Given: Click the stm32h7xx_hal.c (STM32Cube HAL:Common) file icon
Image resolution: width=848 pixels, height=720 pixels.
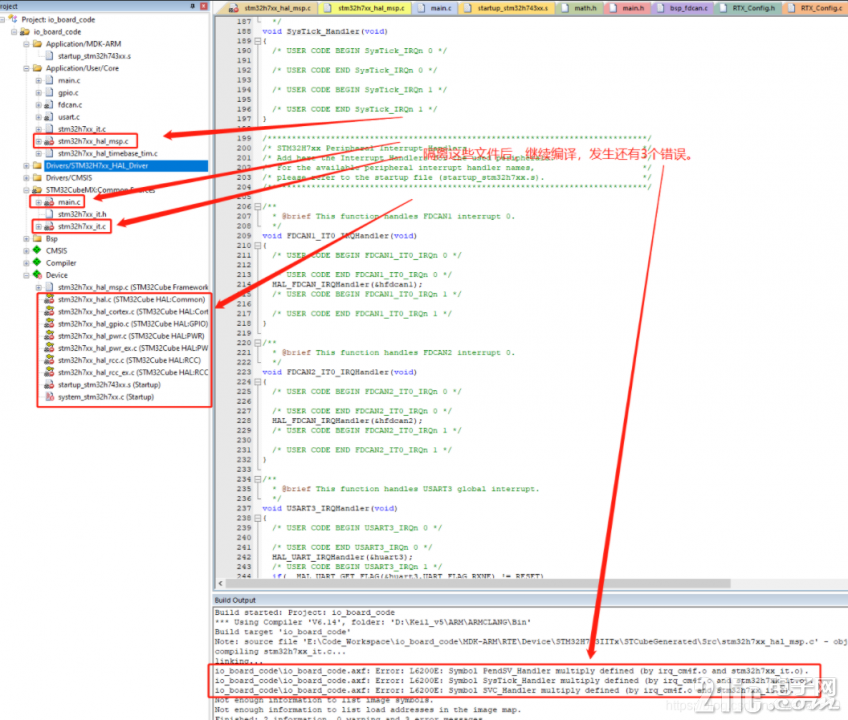Looking at the screenshot, I should (x=49, y=299).
